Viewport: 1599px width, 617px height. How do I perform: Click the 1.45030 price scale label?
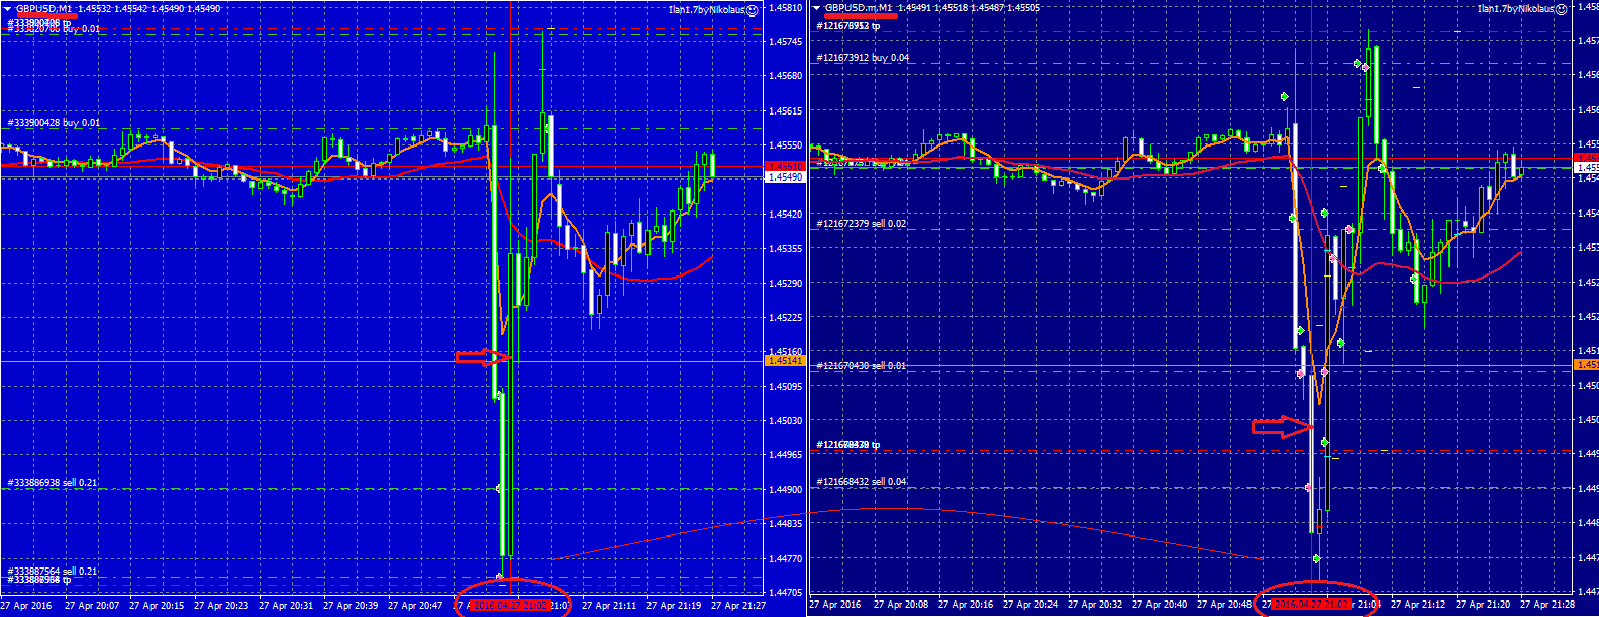tap(786, 421)
